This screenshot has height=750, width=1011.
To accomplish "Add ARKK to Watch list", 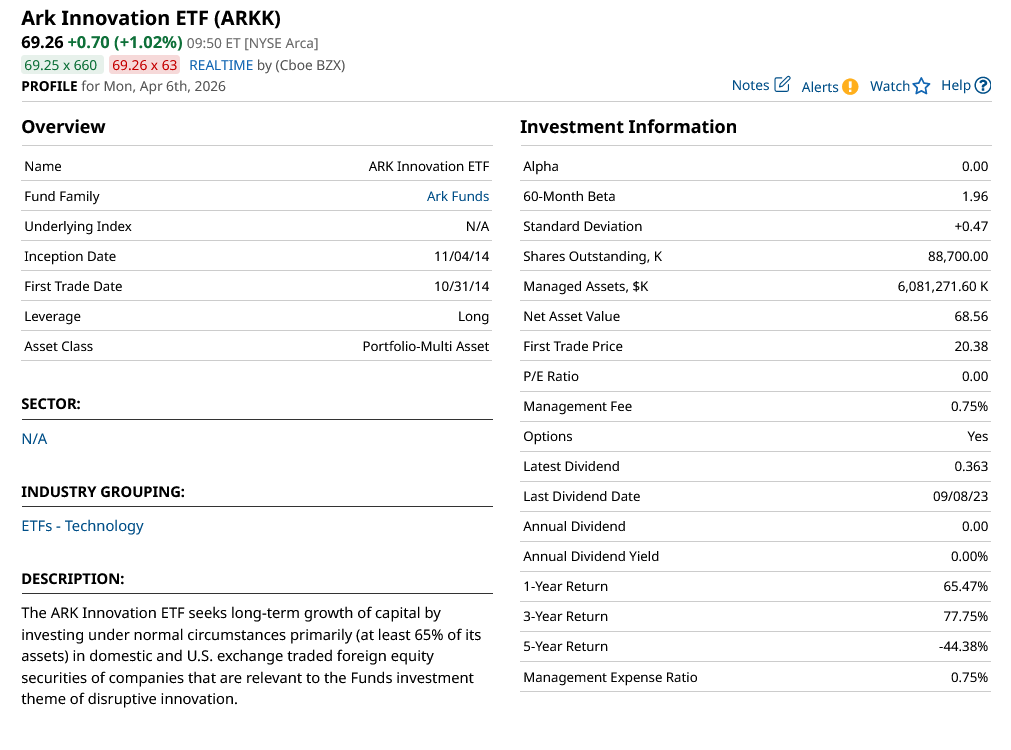I will click(x=889, y=87).
